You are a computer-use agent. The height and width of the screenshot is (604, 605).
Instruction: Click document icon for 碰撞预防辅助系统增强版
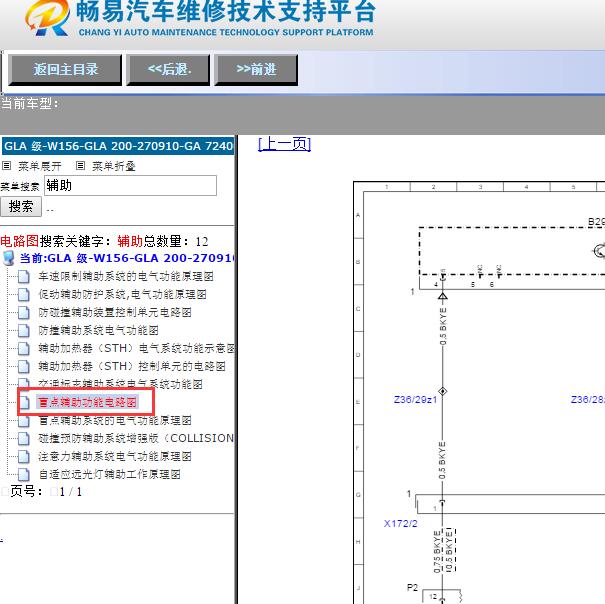click(x=24, y=438)
